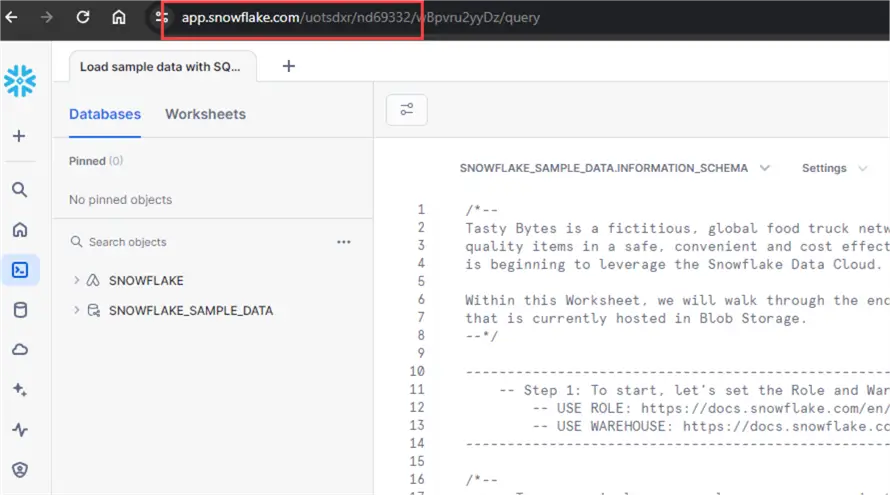Click the Snowflake logo in the sidebar
The image size is (890, 495).
tap(20, 81)
